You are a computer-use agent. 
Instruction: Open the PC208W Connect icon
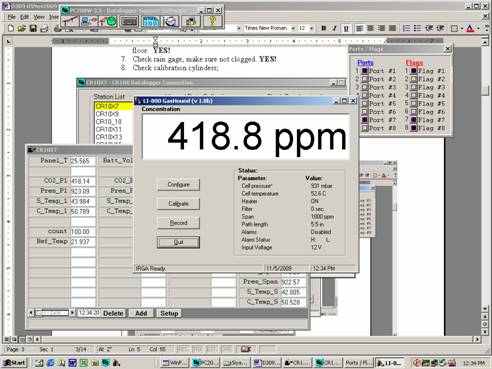(89, 21)
